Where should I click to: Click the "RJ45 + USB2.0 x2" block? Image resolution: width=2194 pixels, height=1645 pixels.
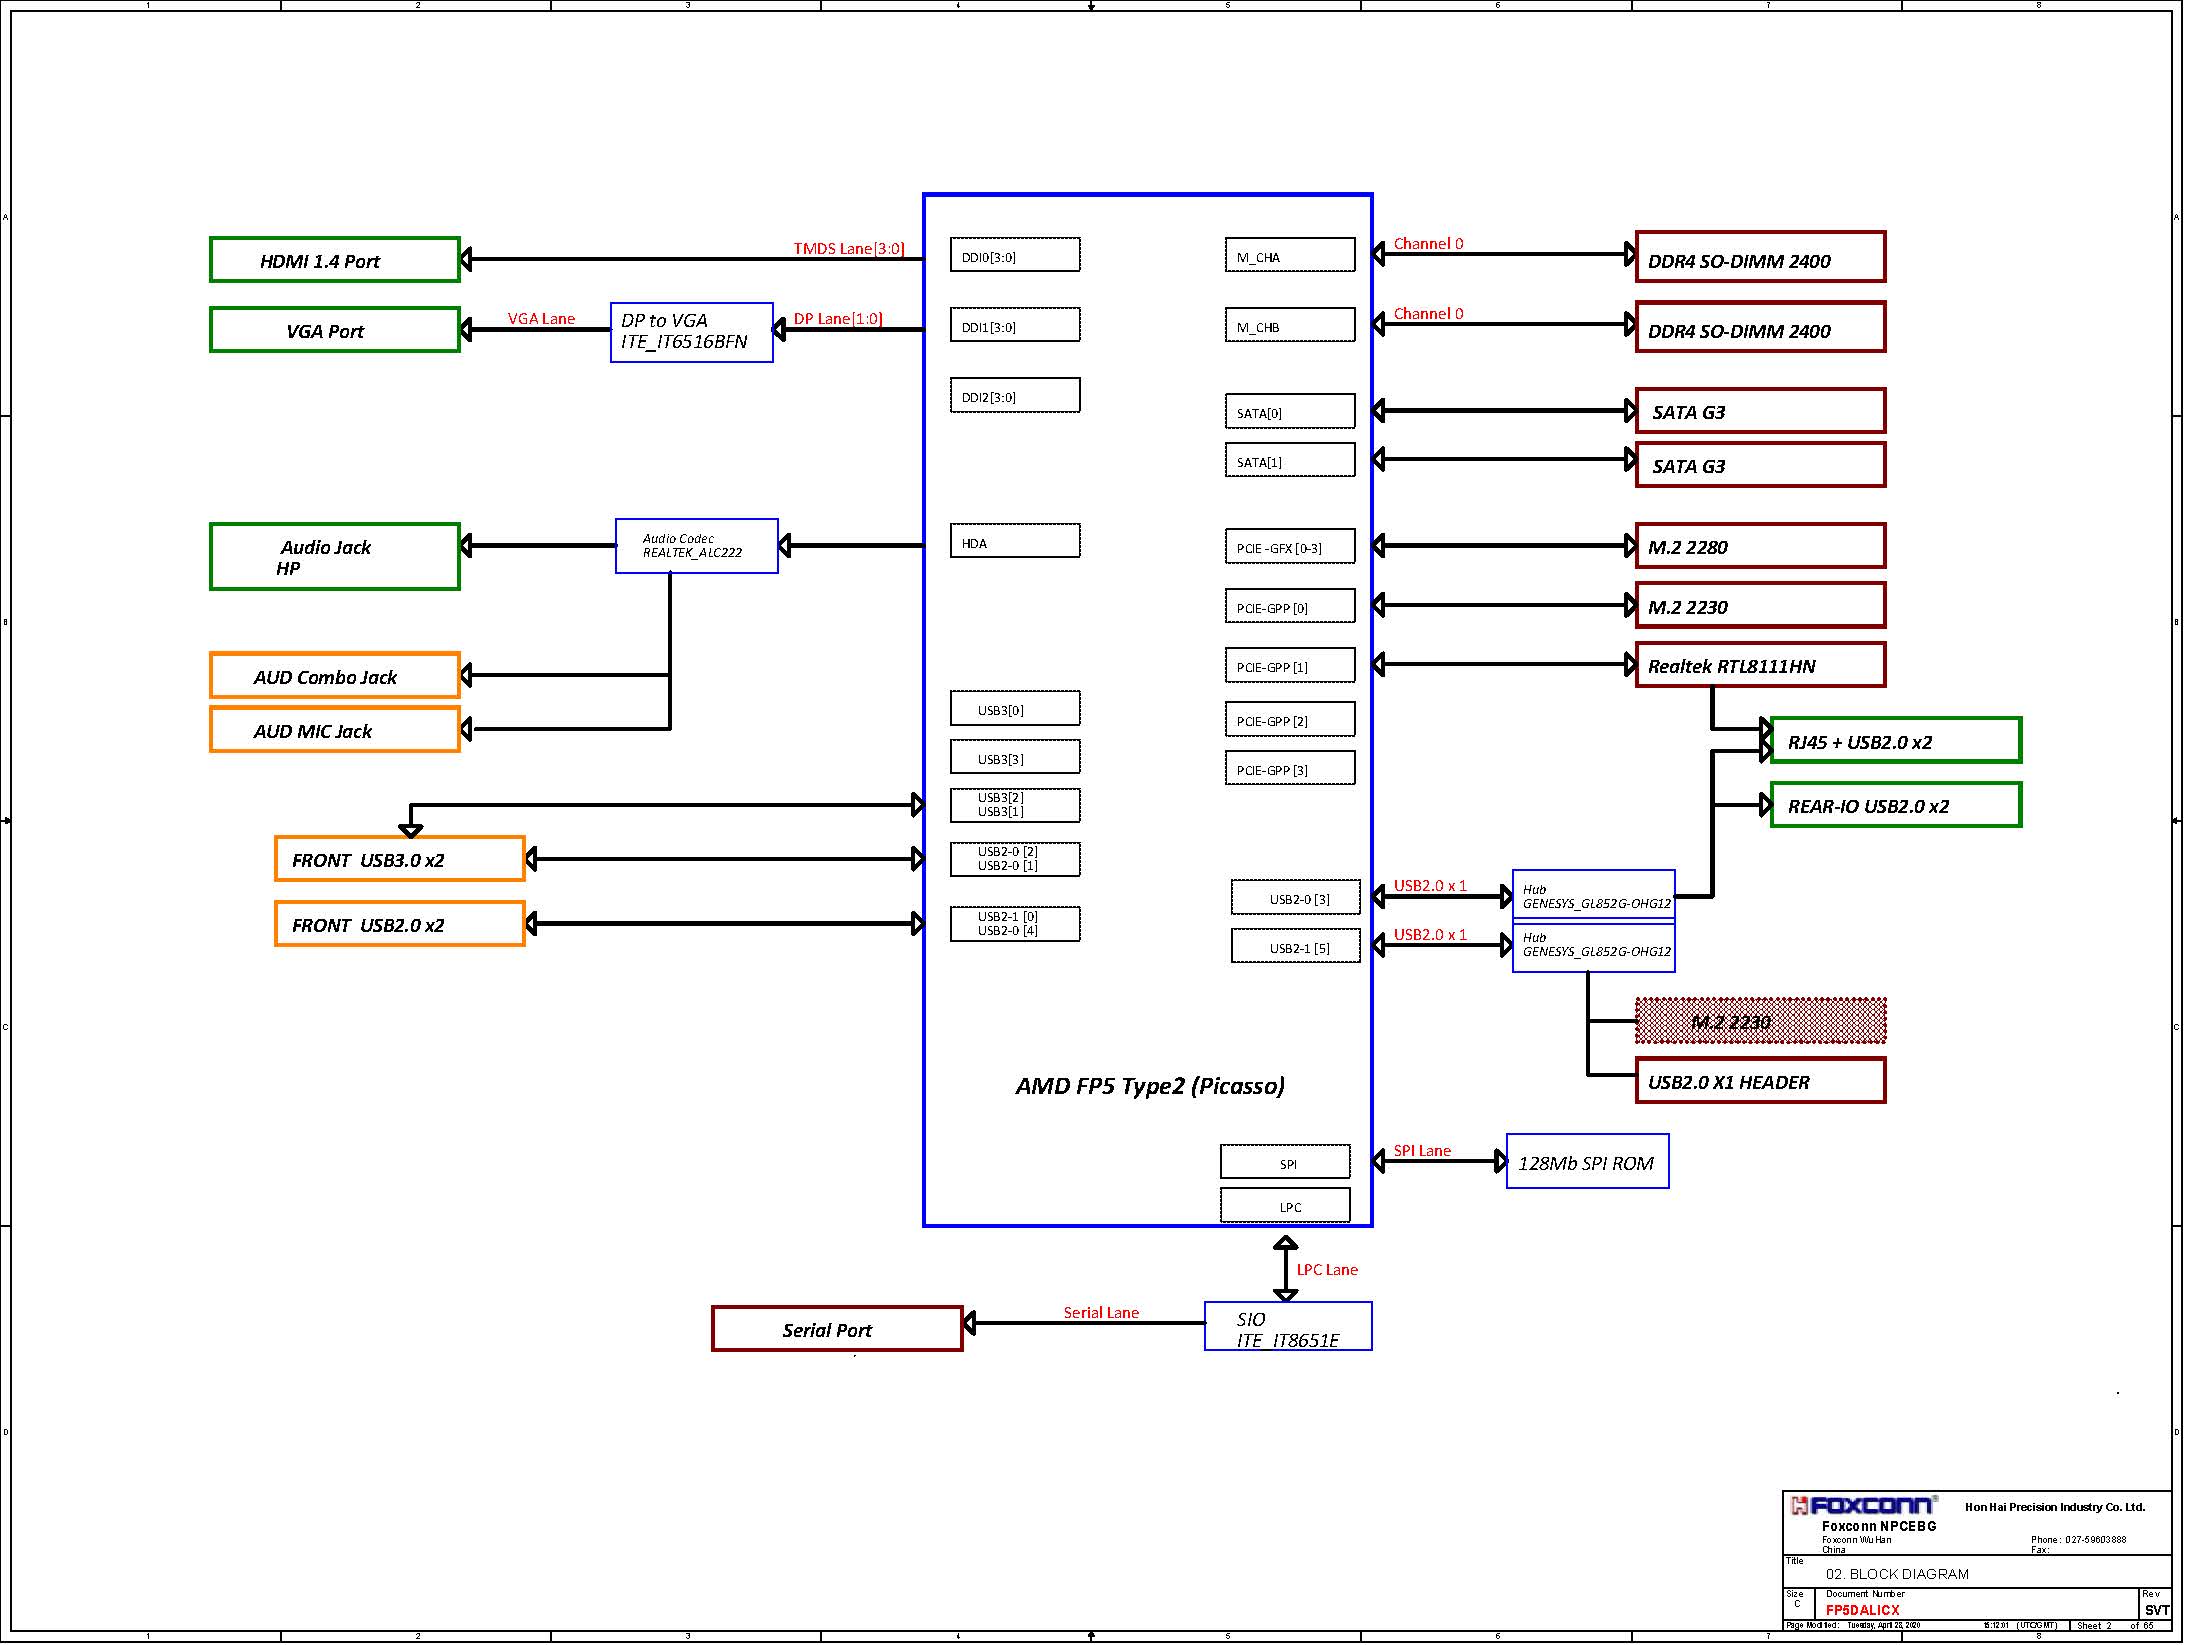click(x=1896, y=741)
